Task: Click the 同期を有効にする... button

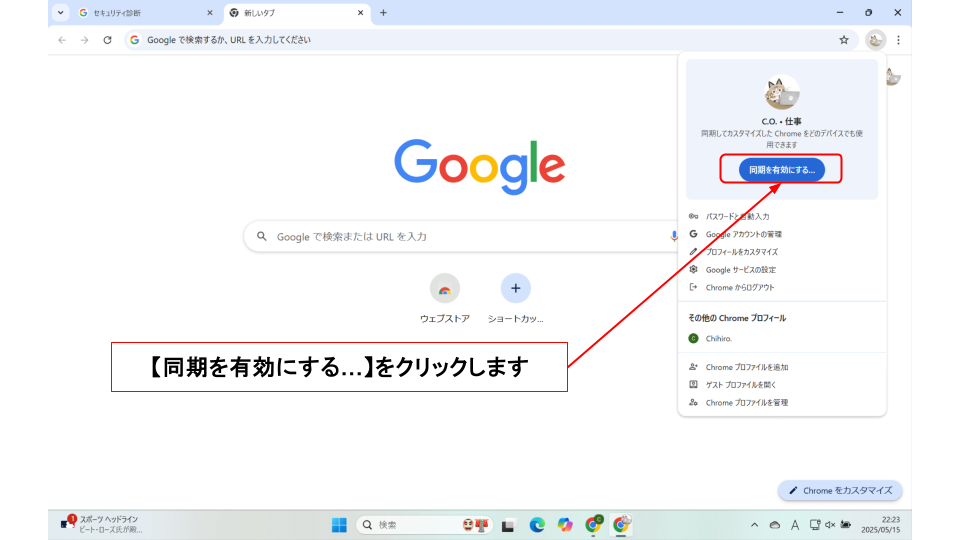Action: click(x=782, y=170)
